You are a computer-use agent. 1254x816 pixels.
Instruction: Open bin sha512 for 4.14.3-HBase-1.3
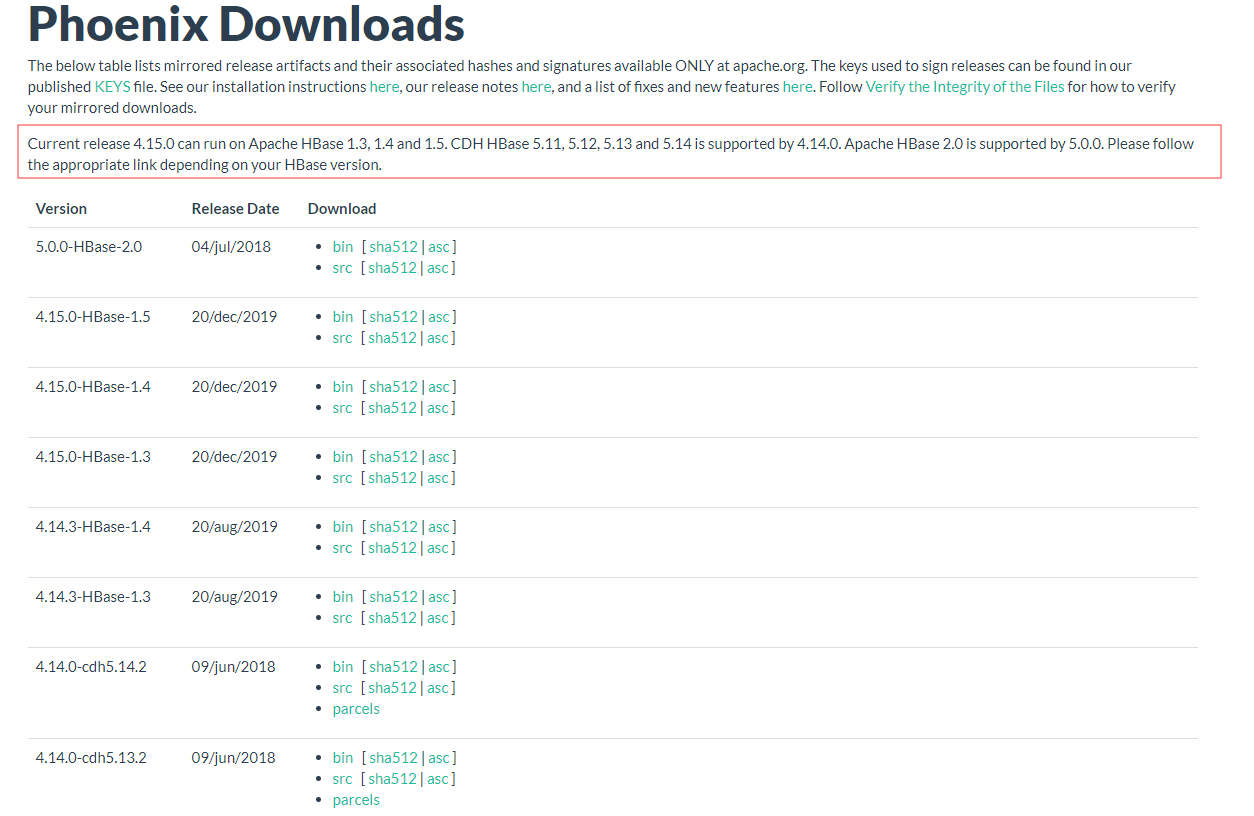393,597
